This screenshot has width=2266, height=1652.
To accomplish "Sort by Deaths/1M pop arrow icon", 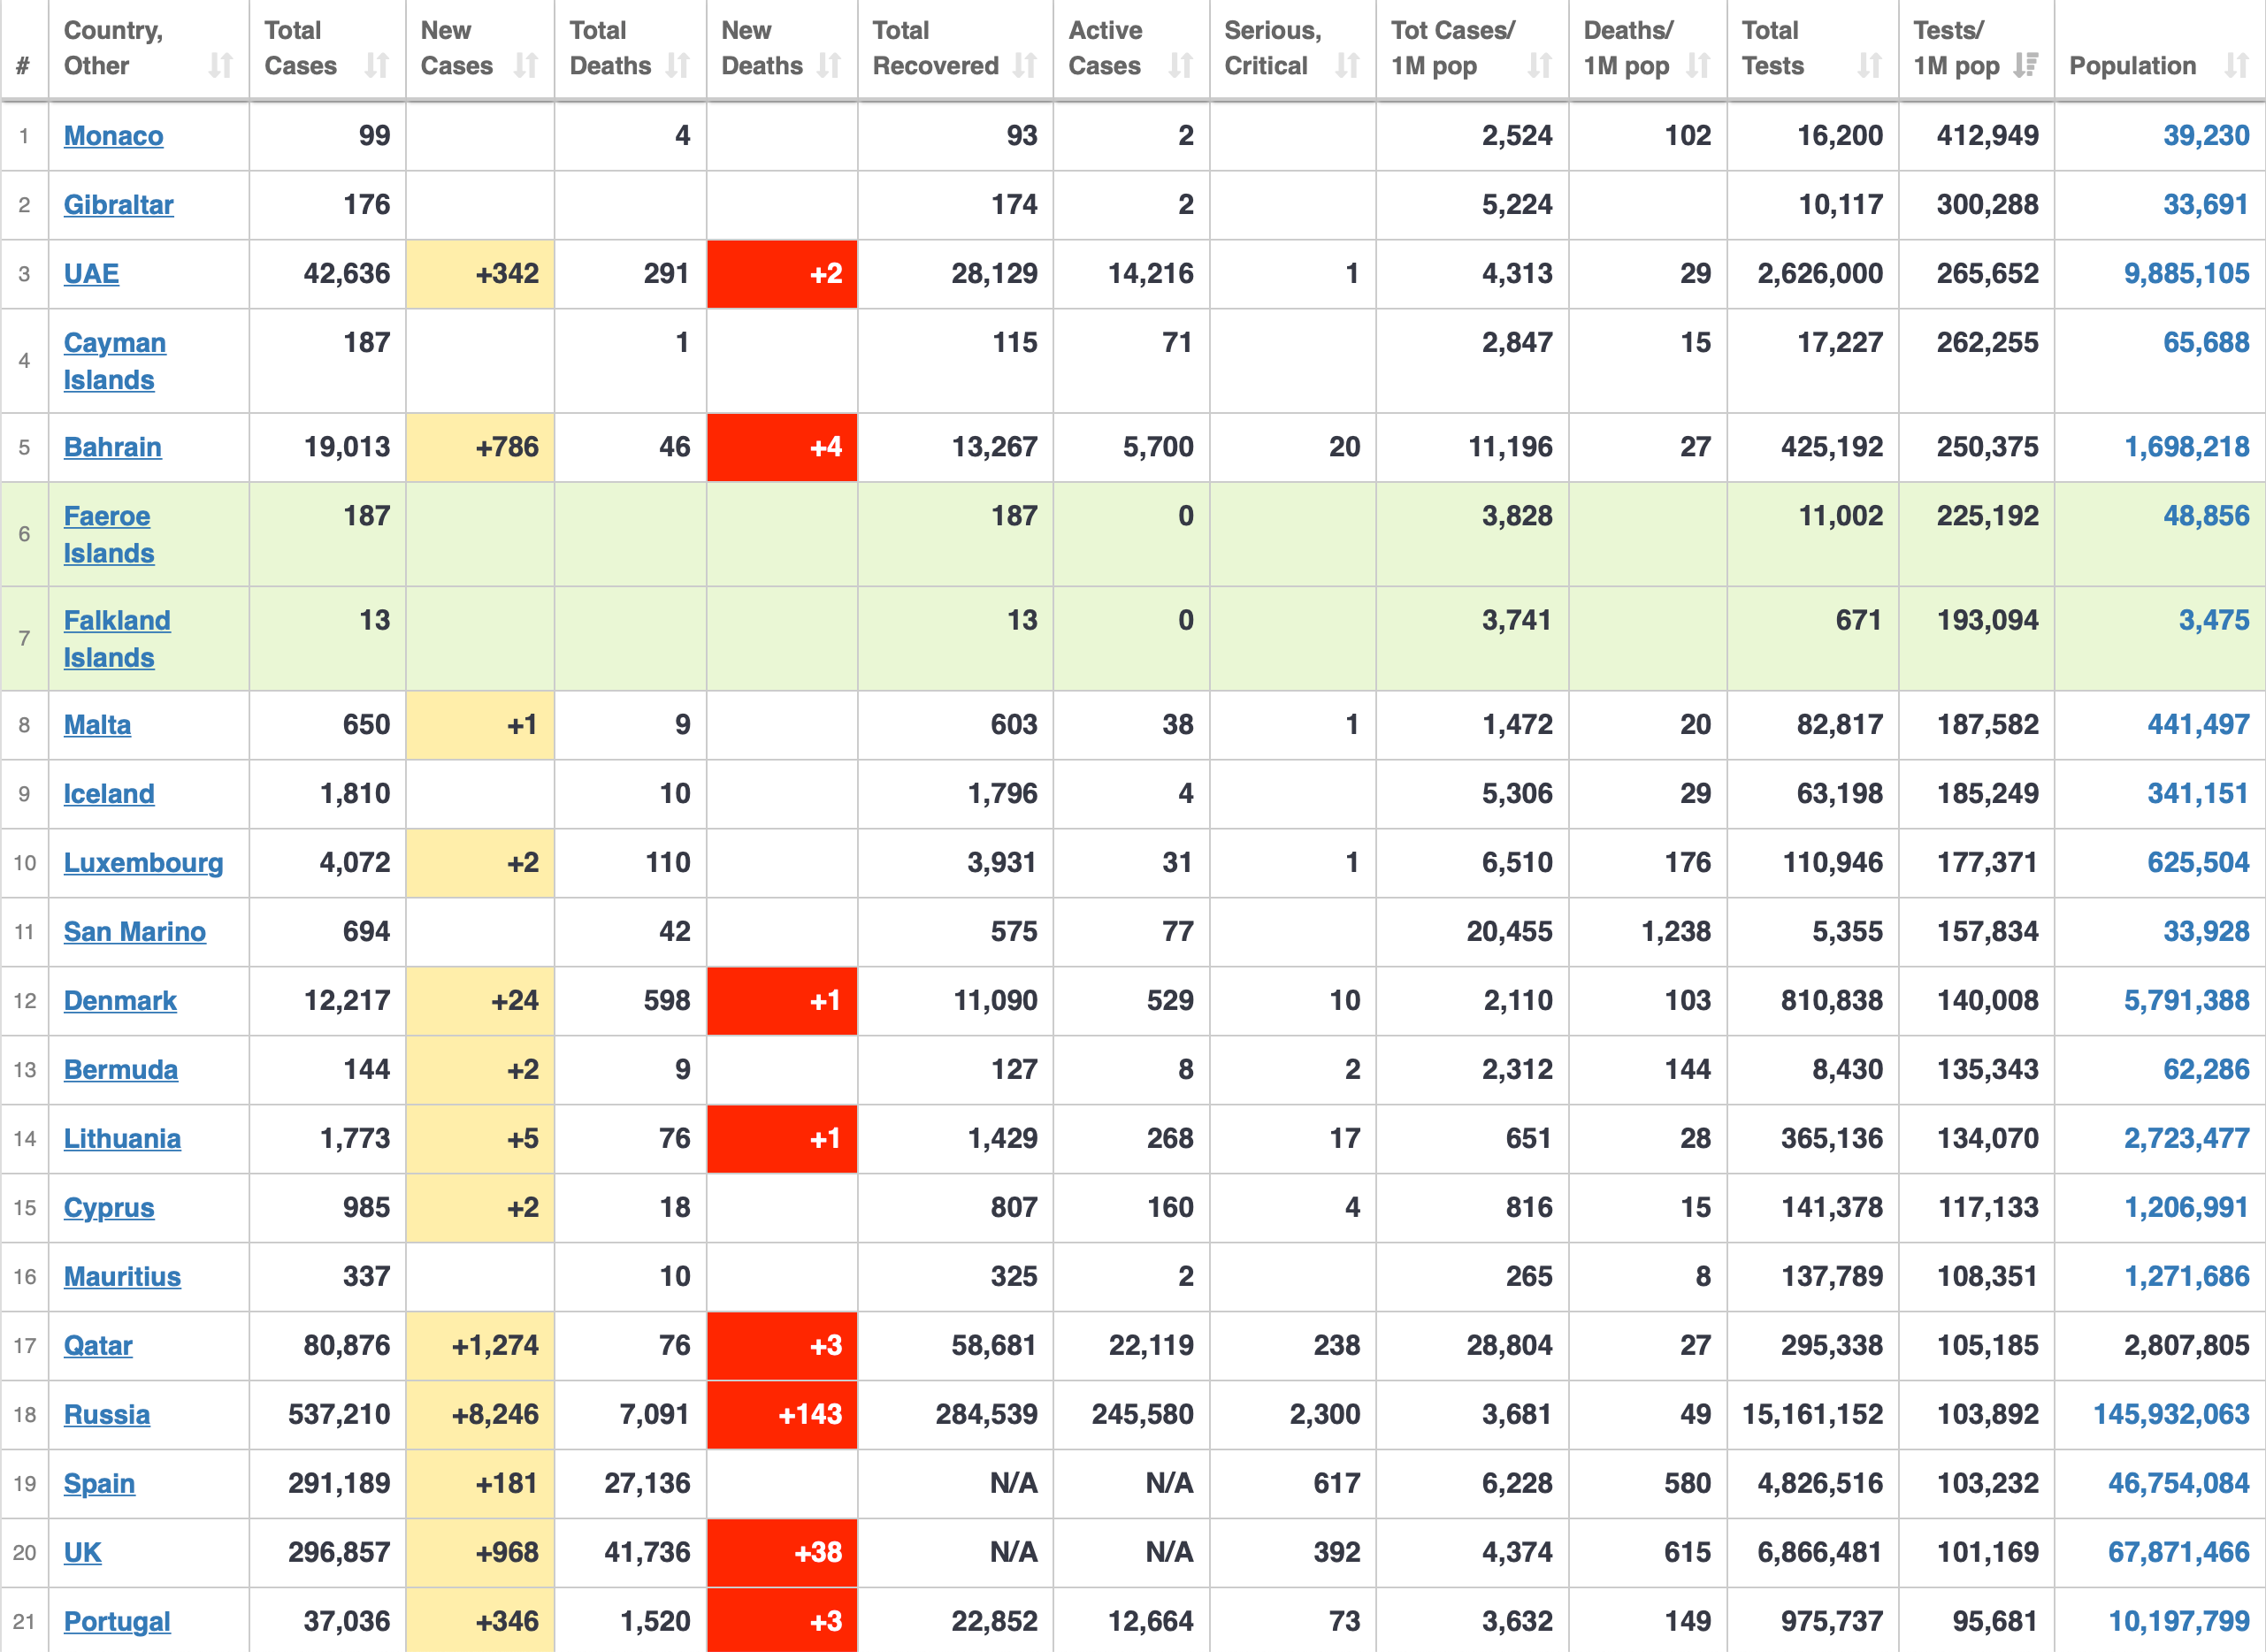I will click(1698, 66).
